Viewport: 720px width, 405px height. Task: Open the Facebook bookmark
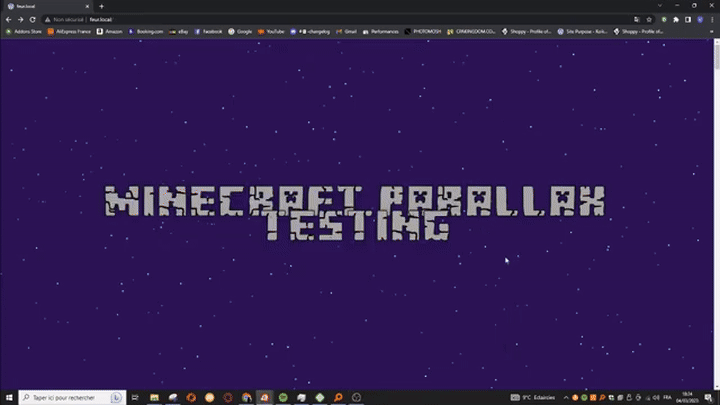pos(208,32)
